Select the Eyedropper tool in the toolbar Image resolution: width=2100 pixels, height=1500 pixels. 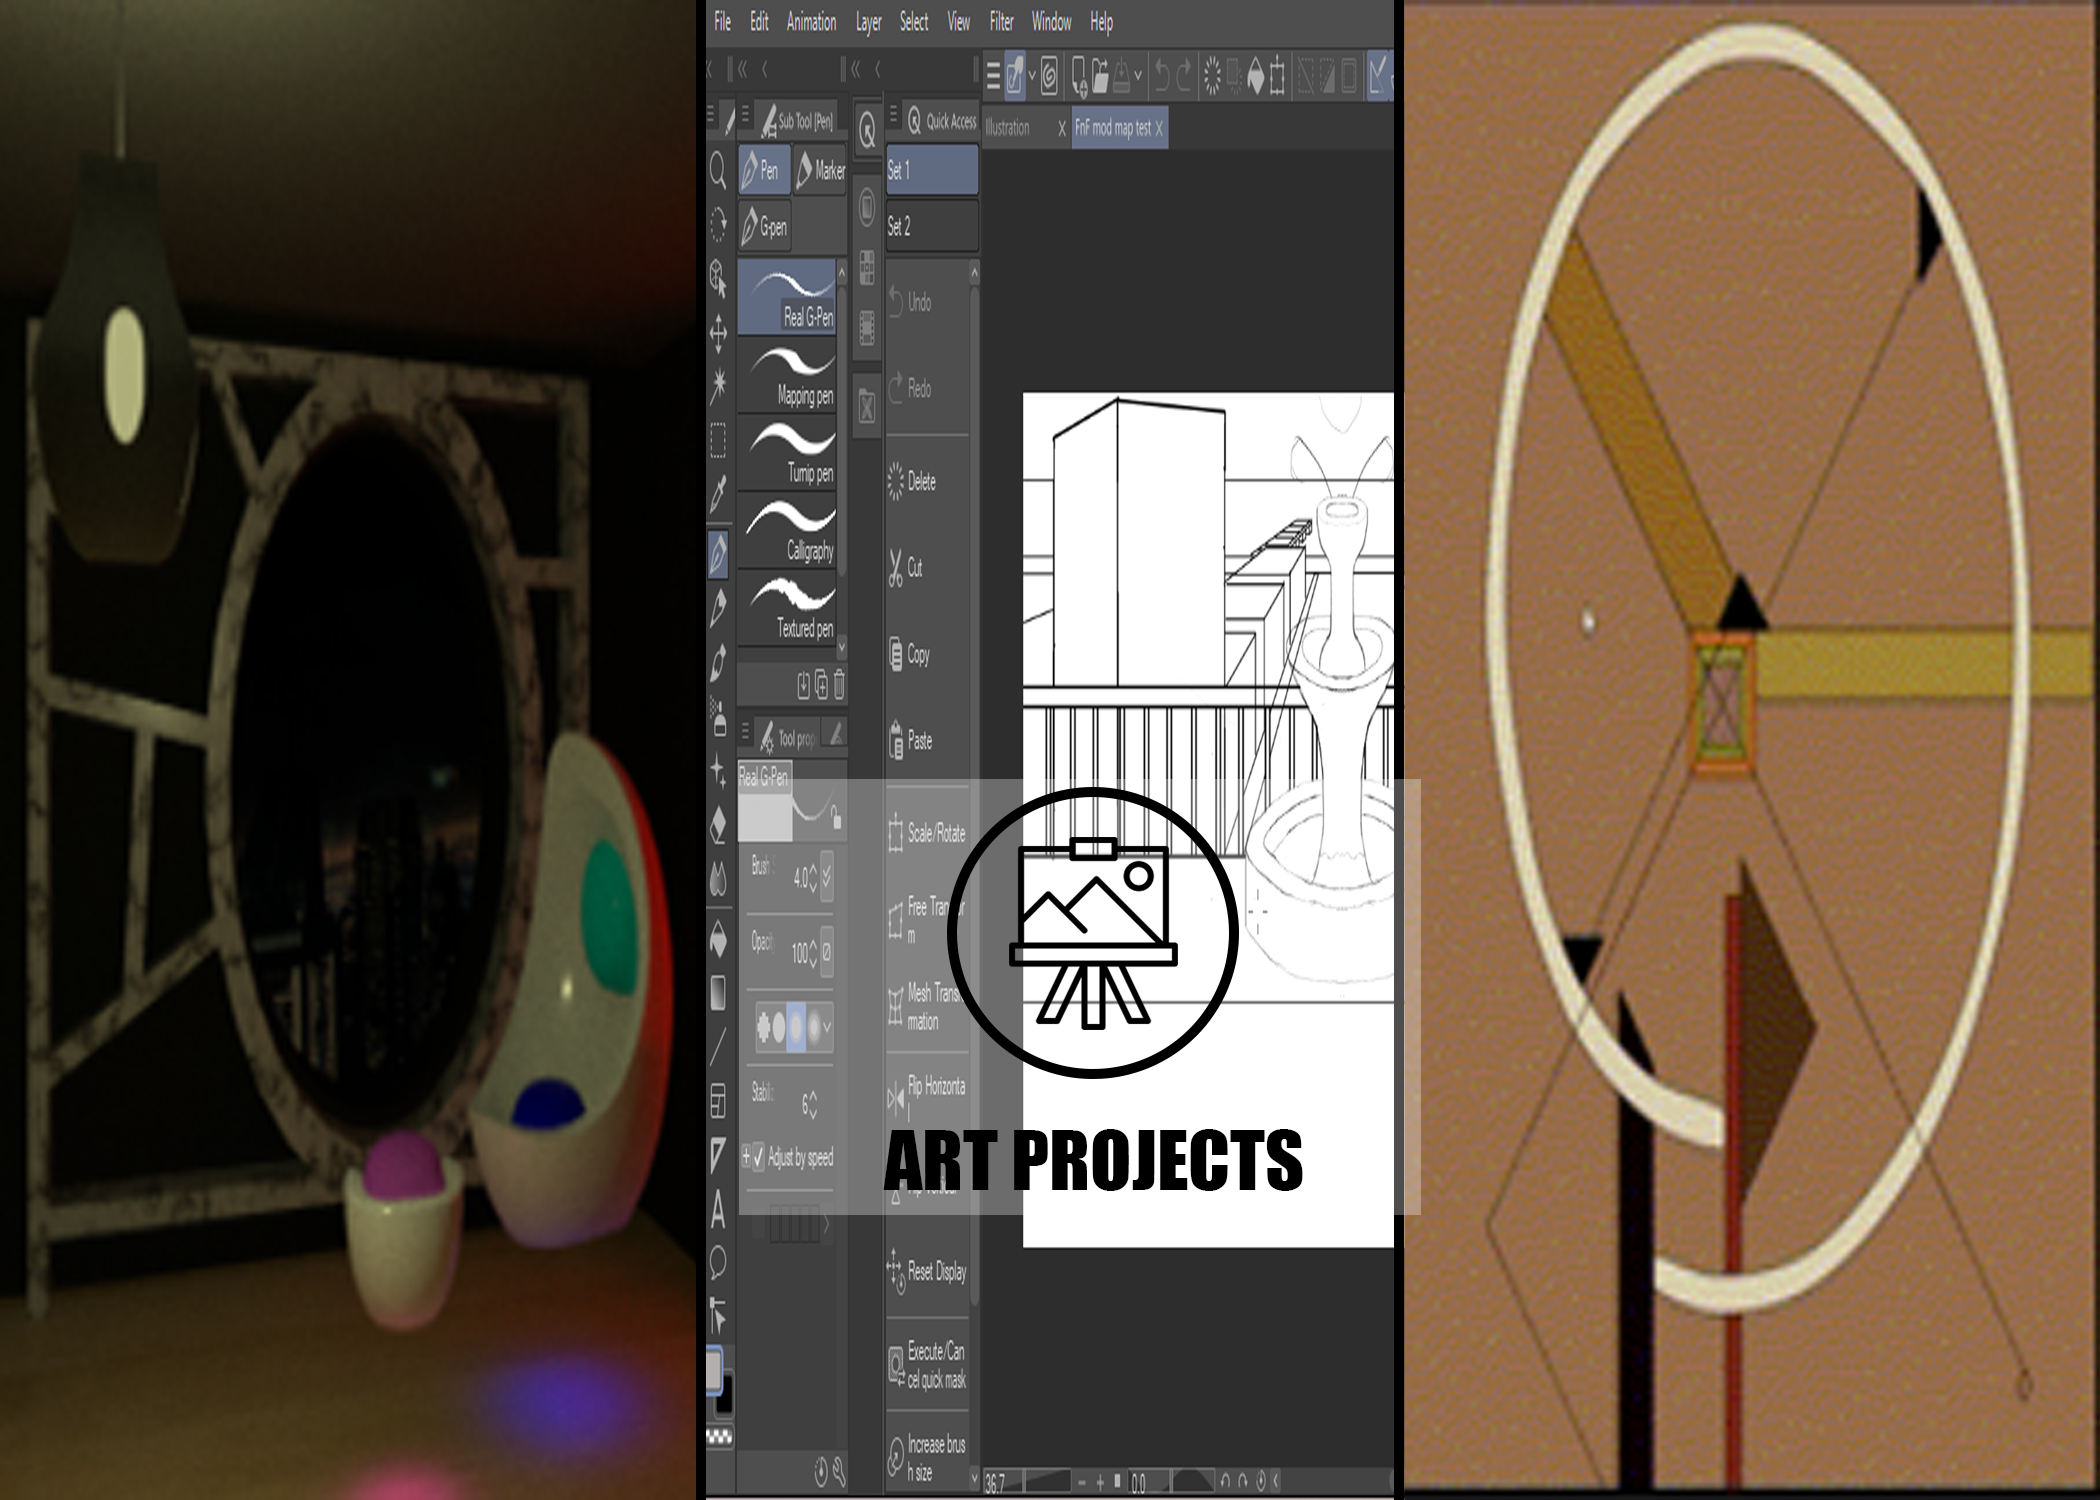718,494
